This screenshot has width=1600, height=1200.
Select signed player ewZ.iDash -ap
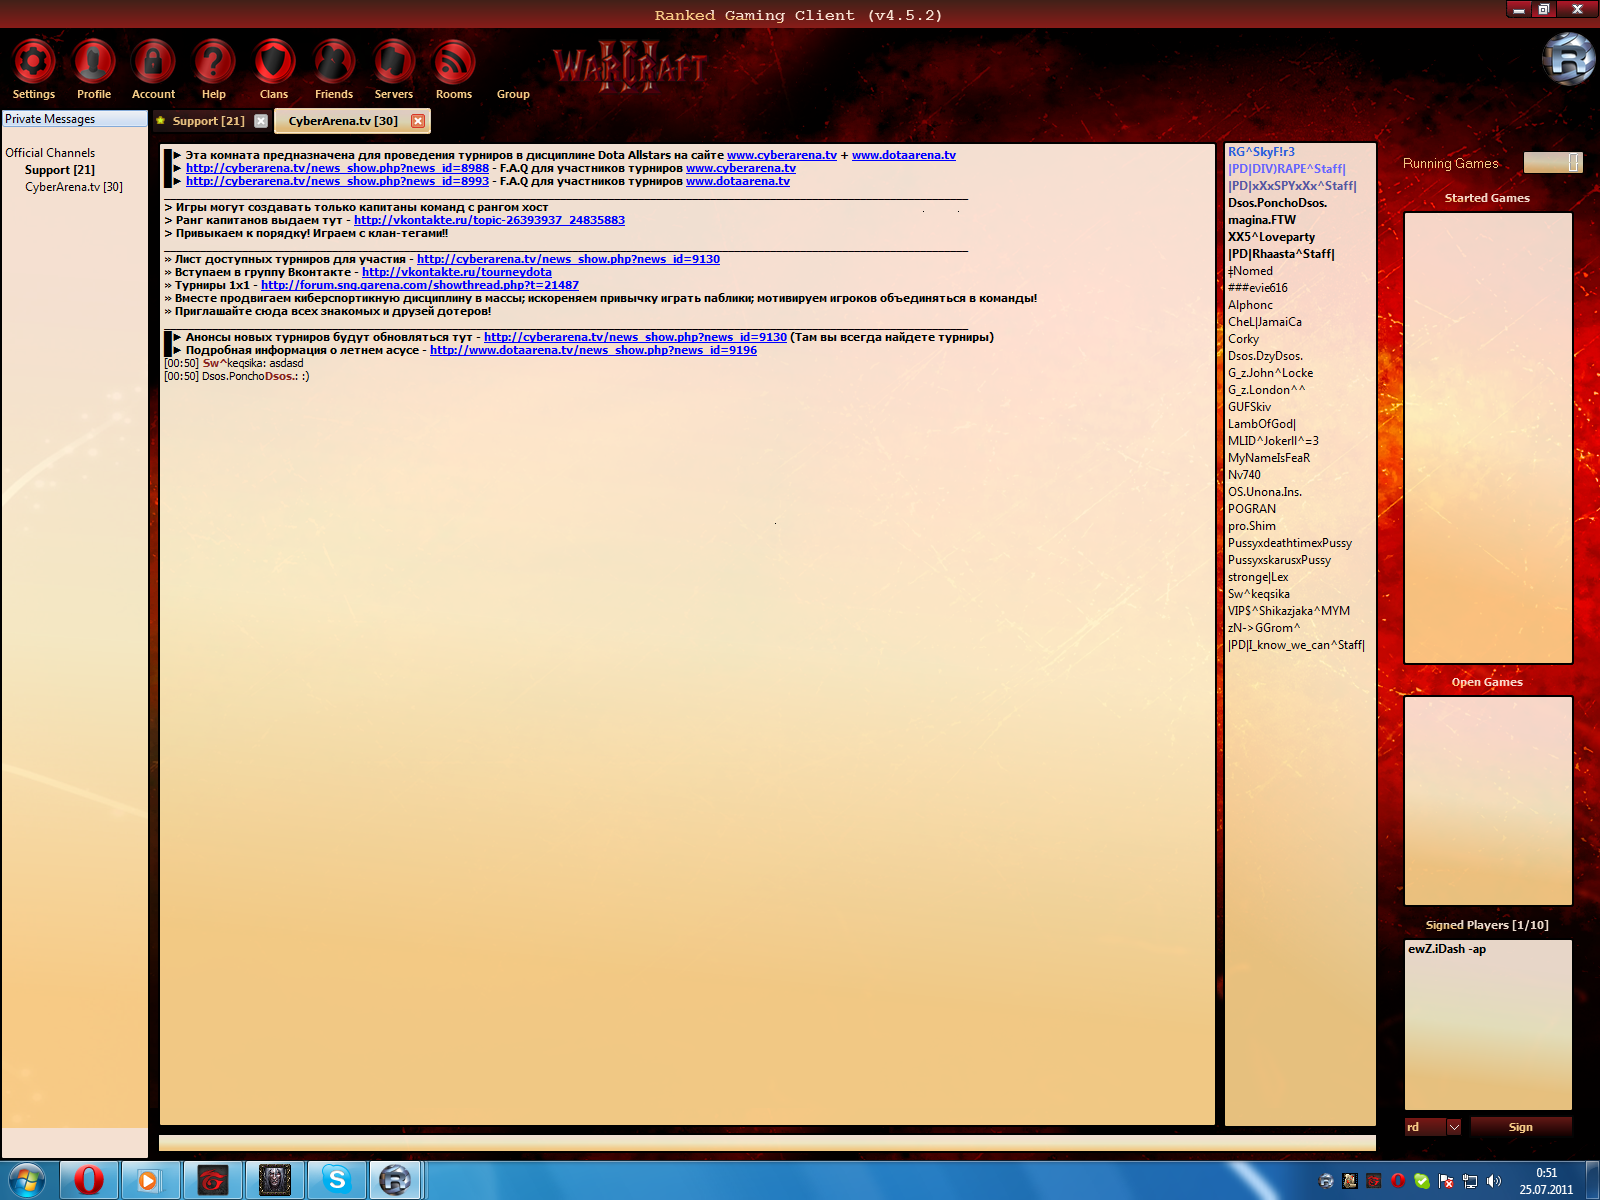tap(1447, 949)
